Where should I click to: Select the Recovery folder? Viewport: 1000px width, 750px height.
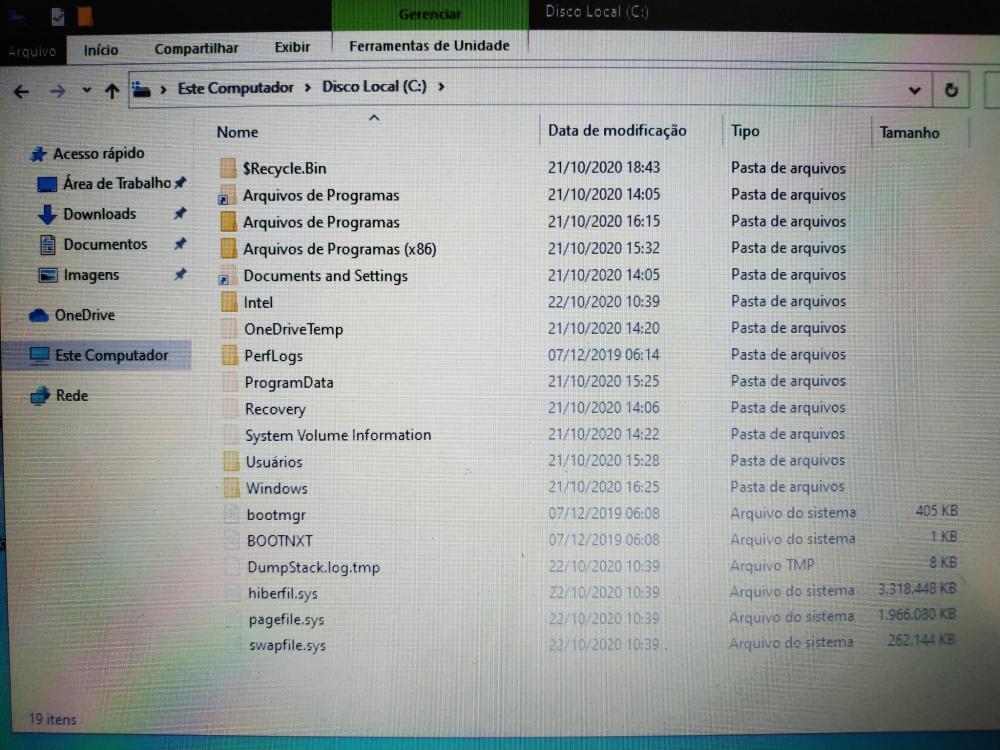[x=275, y=409]
